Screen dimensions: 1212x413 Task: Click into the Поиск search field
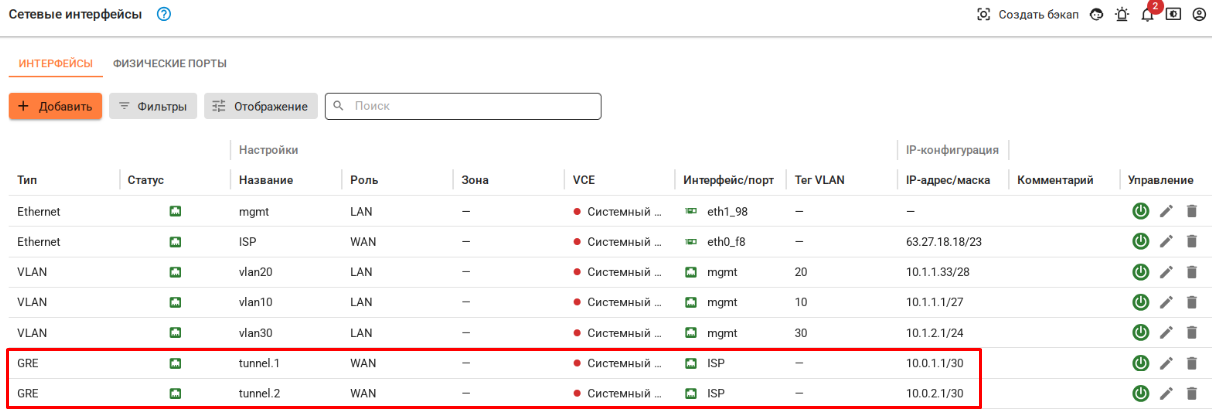point(470,106)
